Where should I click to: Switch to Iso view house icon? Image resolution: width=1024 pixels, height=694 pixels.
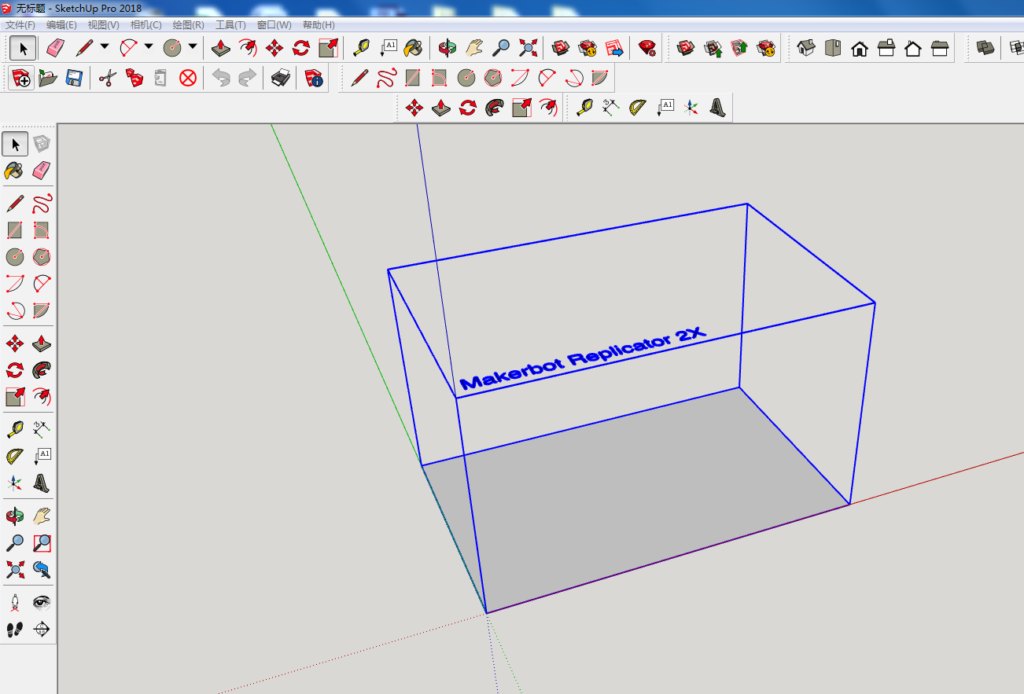coord(806,48)
